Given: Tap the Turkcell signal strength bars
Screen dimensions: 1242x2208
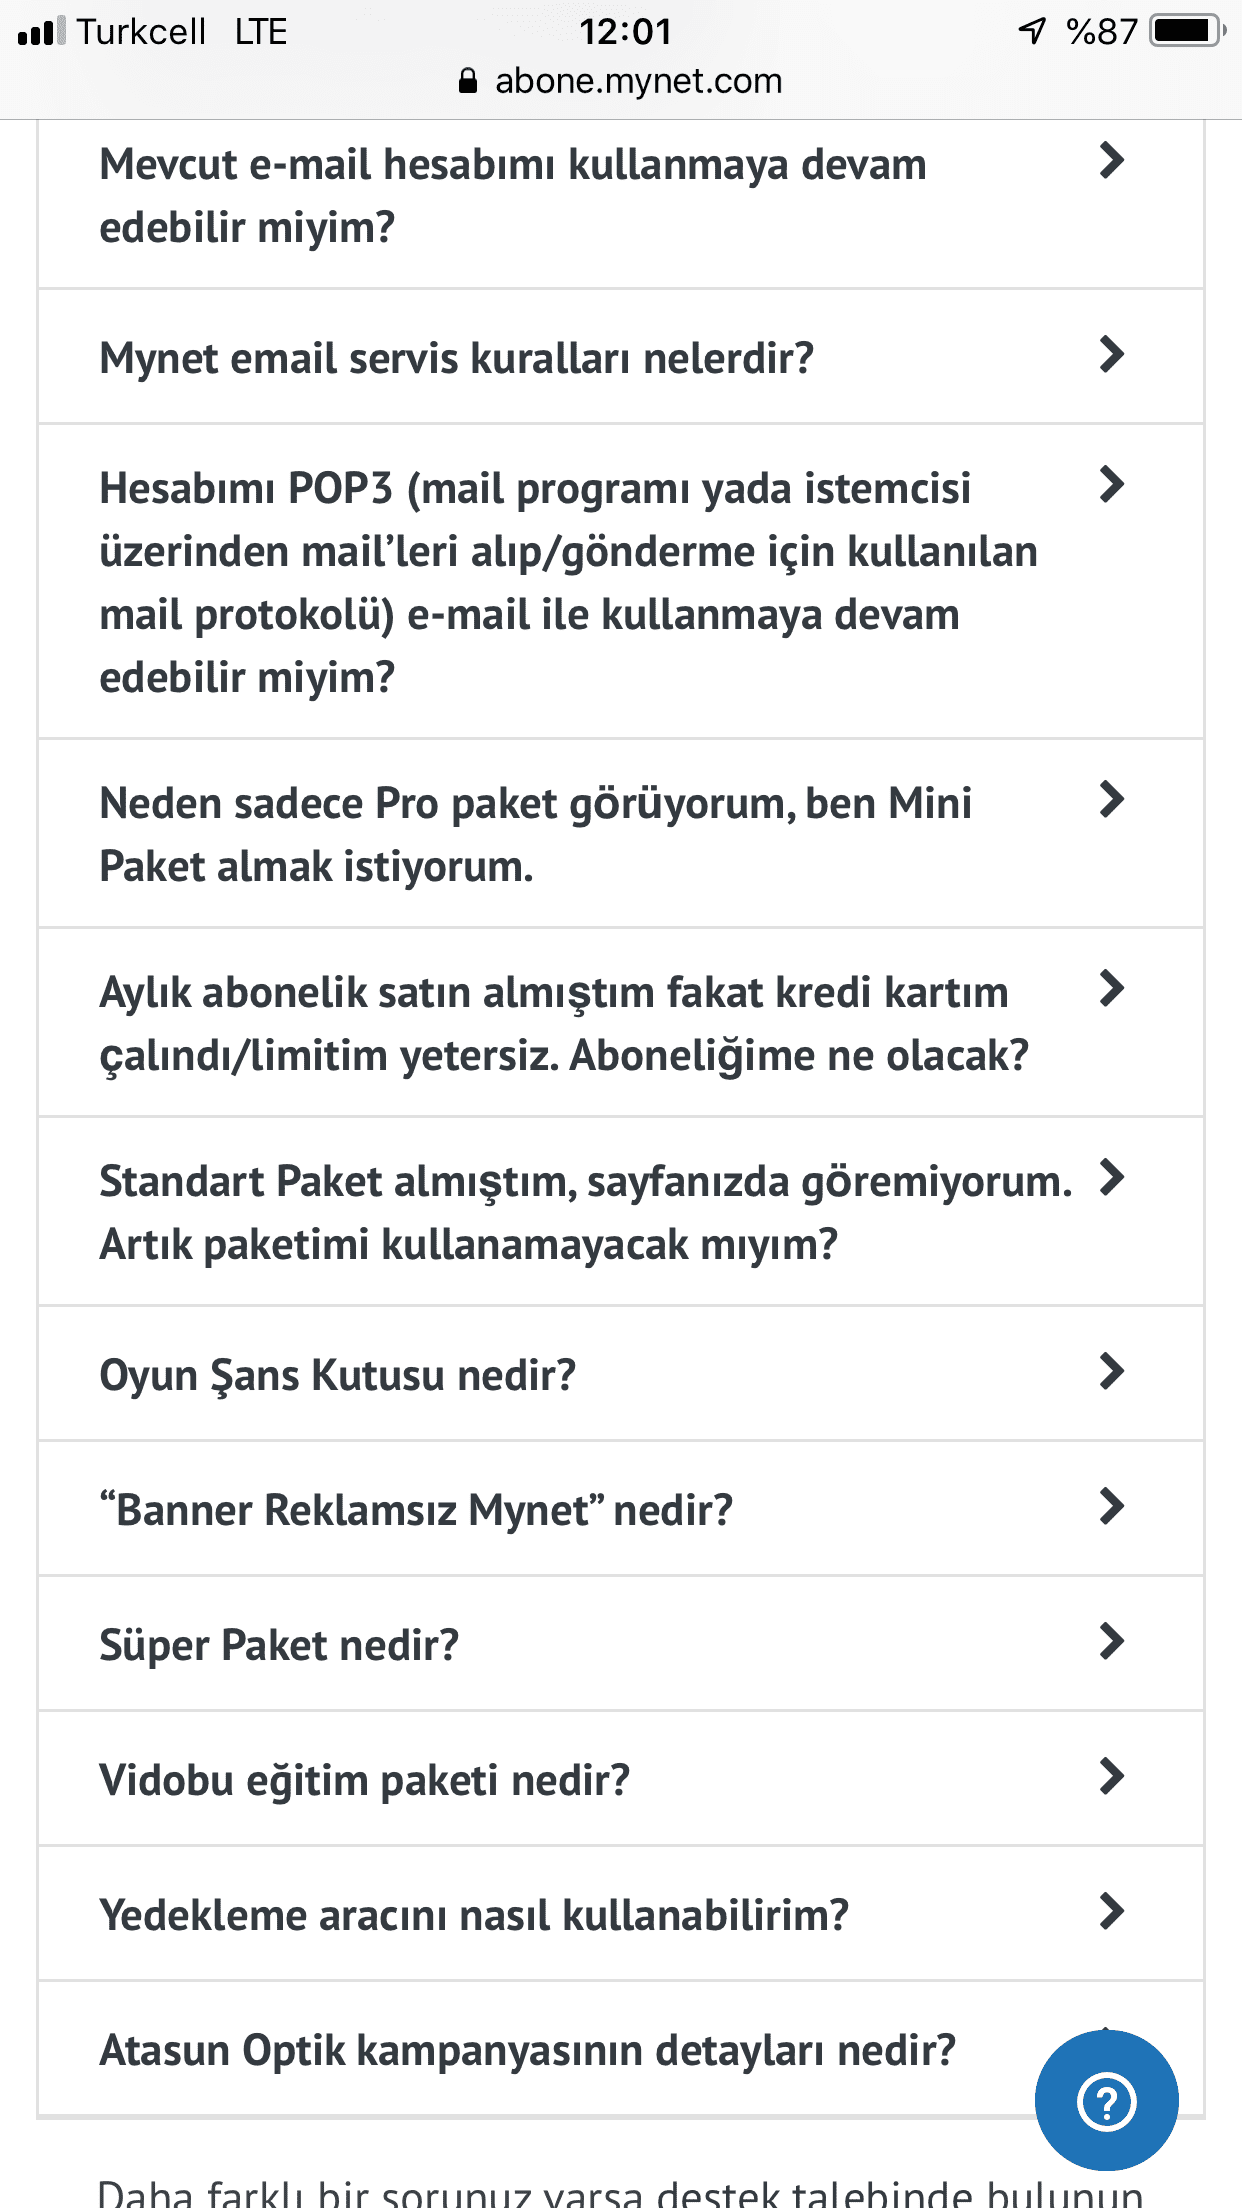Looking at the screenshot, I should 42,31.
